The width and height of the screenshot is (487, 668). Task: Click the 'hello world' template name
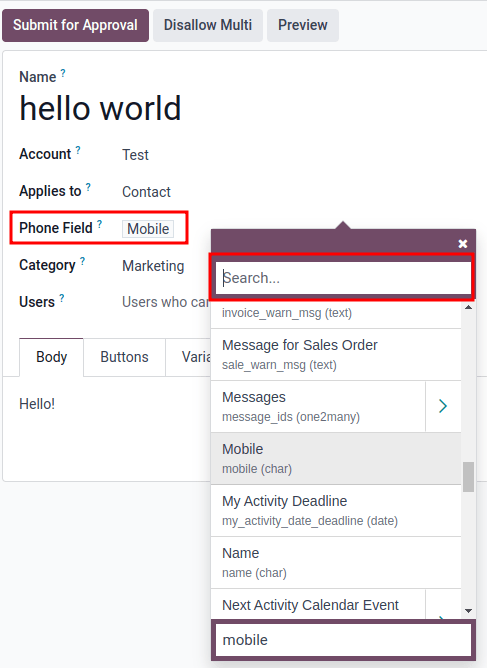(x=101, y=108)
